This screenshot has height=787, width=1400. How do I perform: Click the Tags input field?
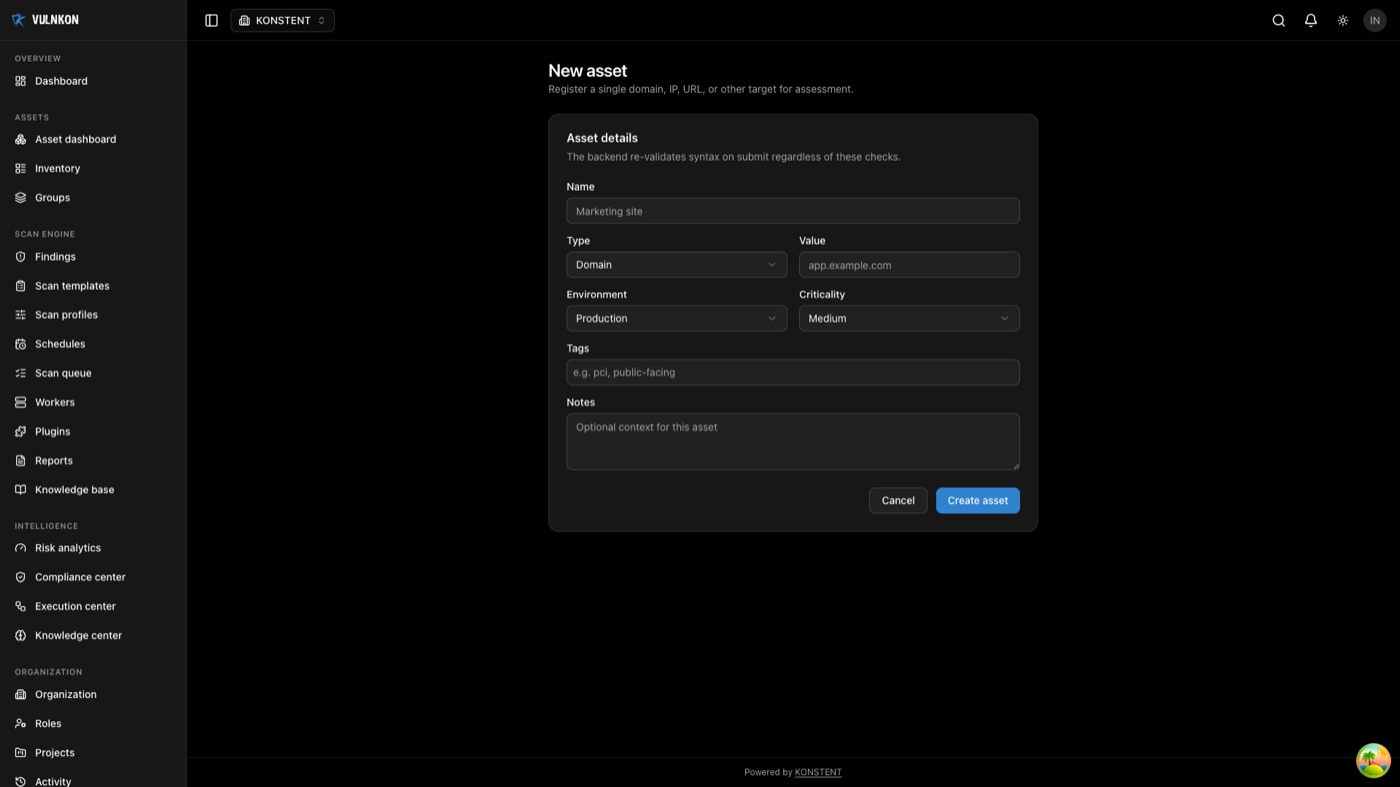pos(793,372)
